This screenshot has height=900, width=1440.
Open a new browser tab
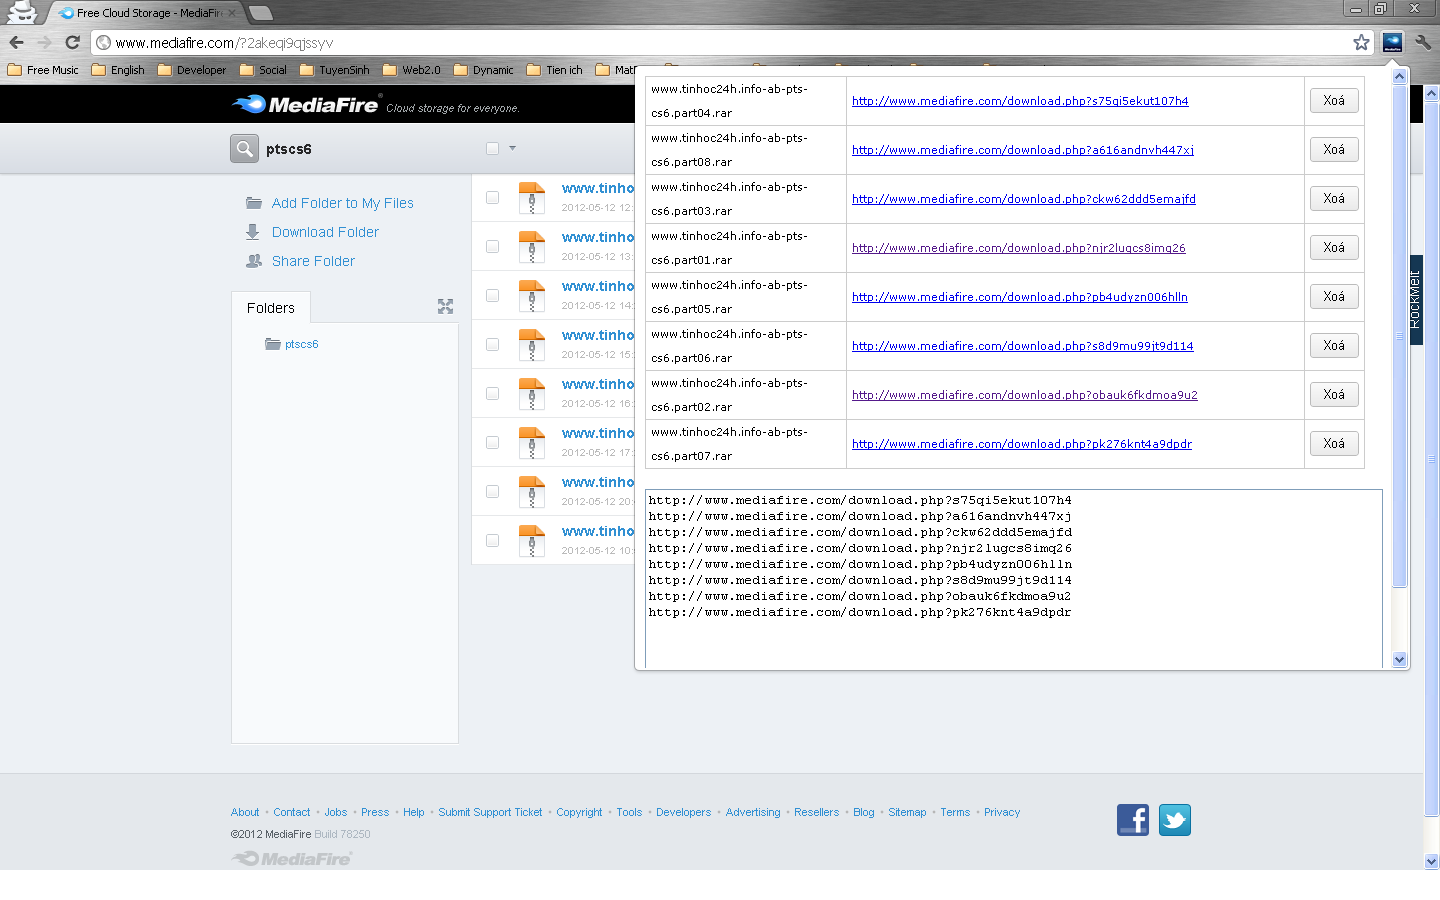pyautogui.click(x=260, y=13)
